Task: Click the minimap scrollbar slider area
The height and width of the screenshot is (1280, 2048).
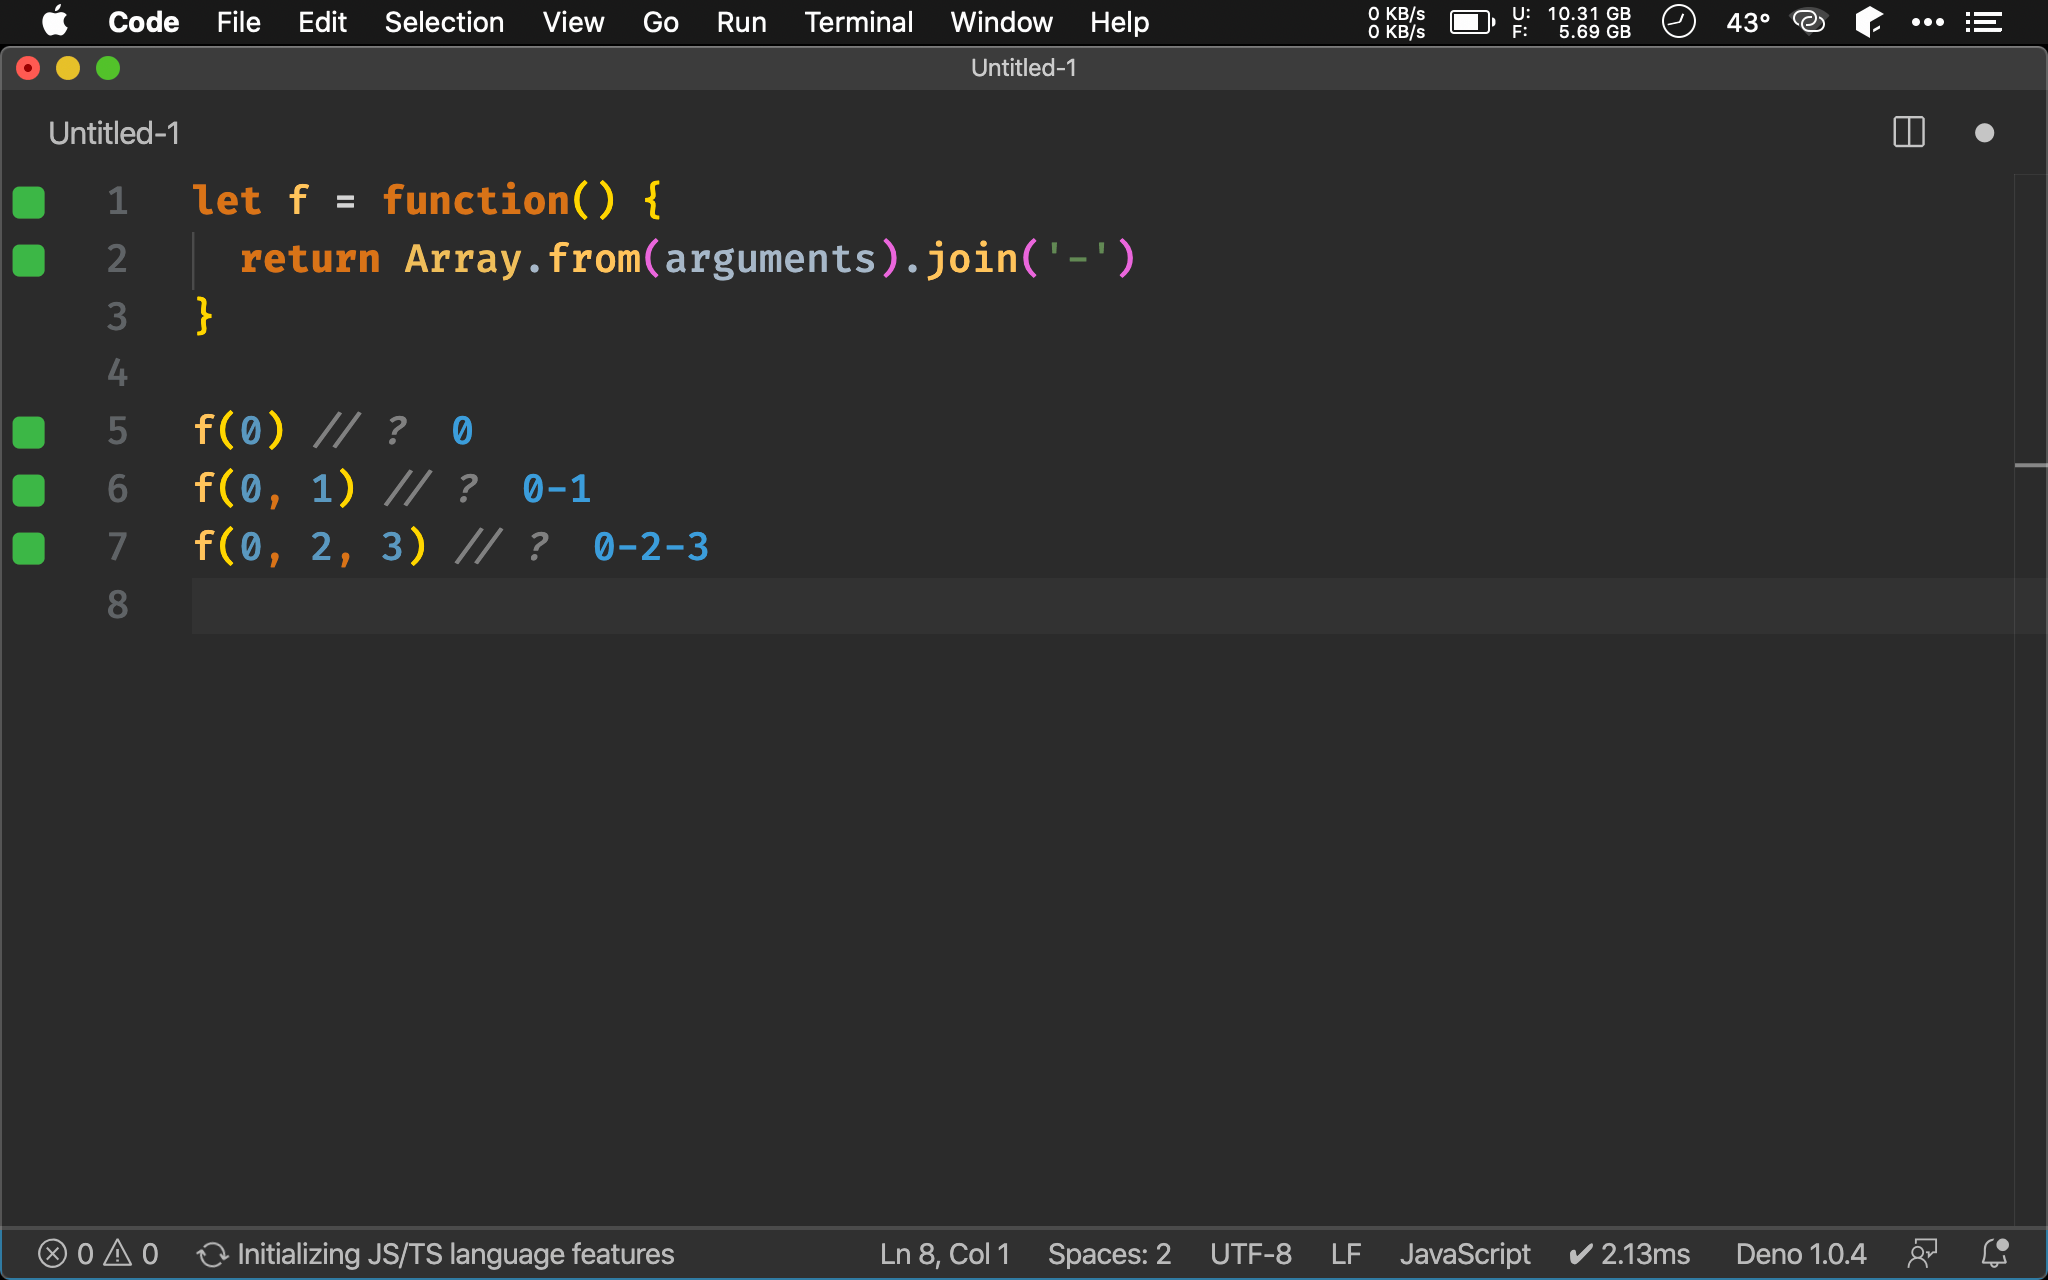Action: click(x=2030, y=465)
